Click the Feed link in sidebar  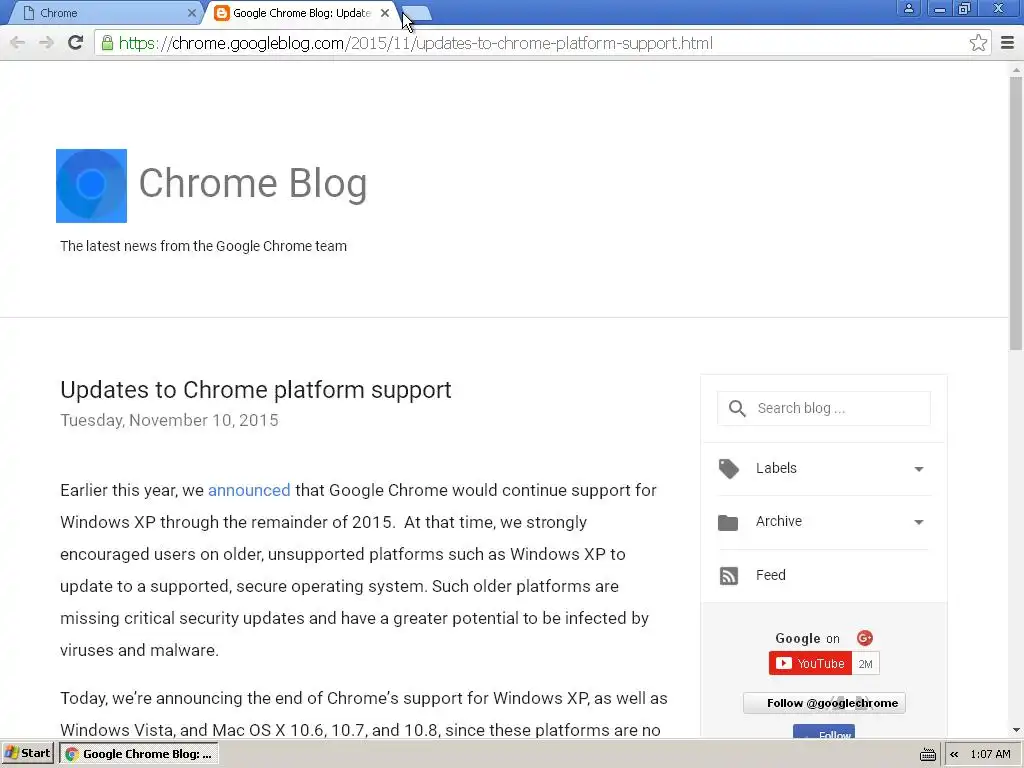[x=771, y=575]
